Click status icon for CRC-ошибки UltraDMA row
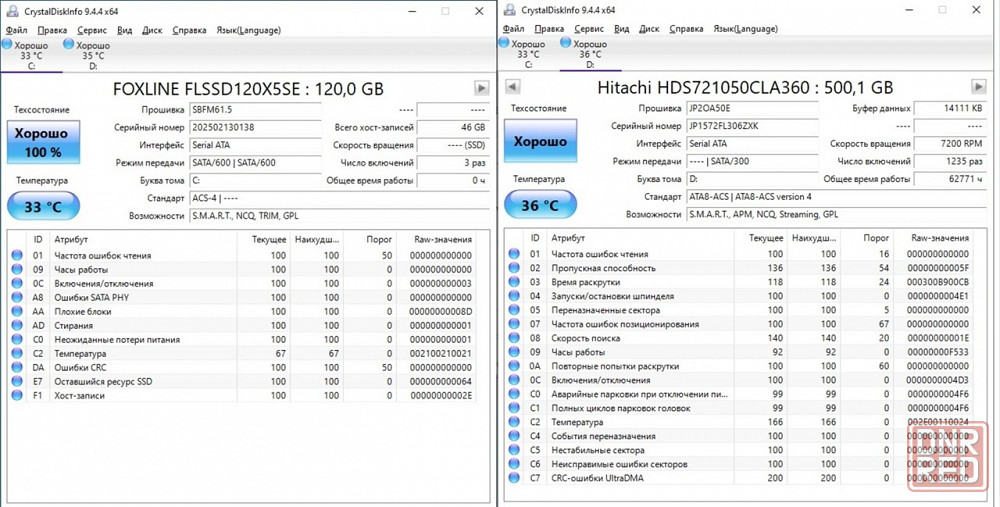Screen dimensions: 1000x507 [x=514, y=479]
